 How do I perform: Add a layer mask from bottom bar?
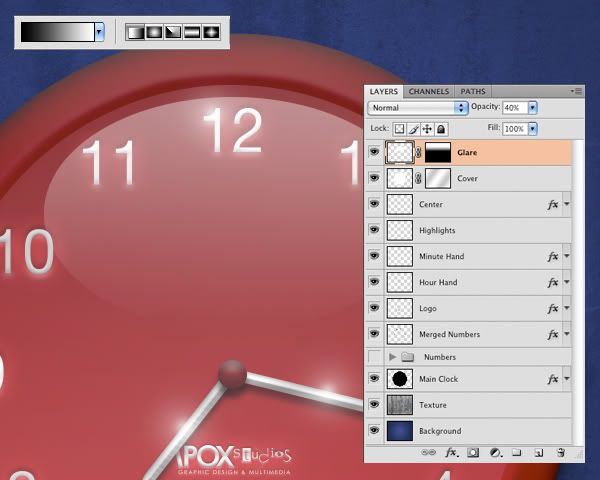473,453
